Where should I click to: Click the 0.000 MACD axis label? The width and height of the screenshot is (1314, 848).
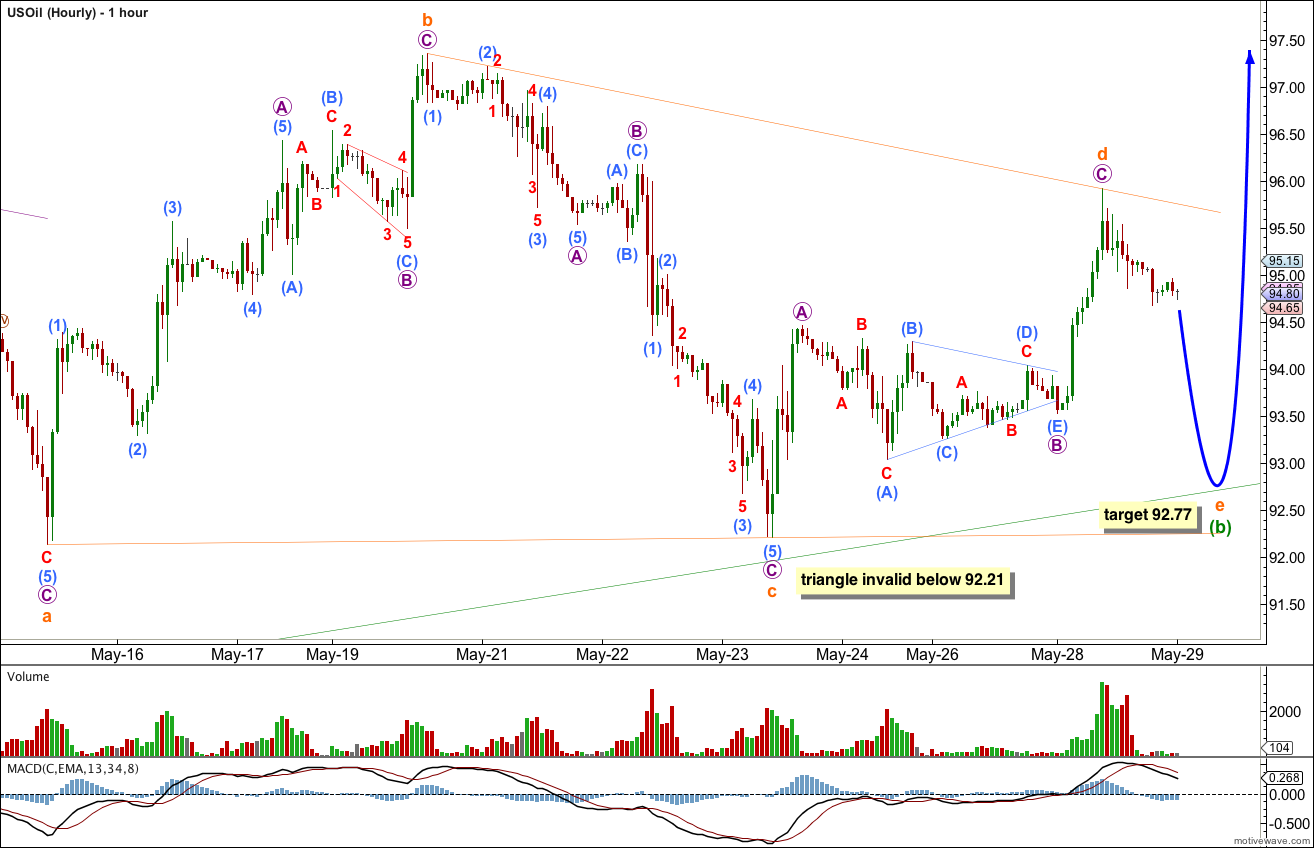1284,795
